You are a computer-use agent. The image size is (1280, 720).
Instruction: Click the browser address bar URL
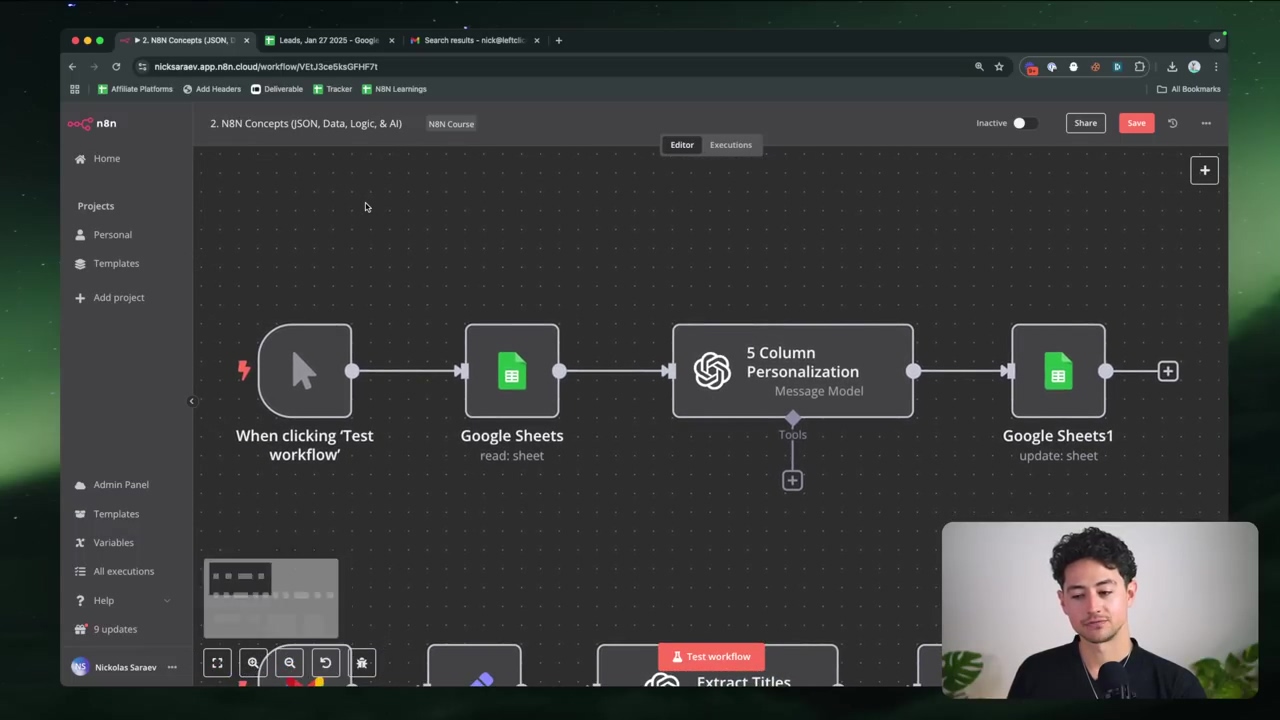266,66
